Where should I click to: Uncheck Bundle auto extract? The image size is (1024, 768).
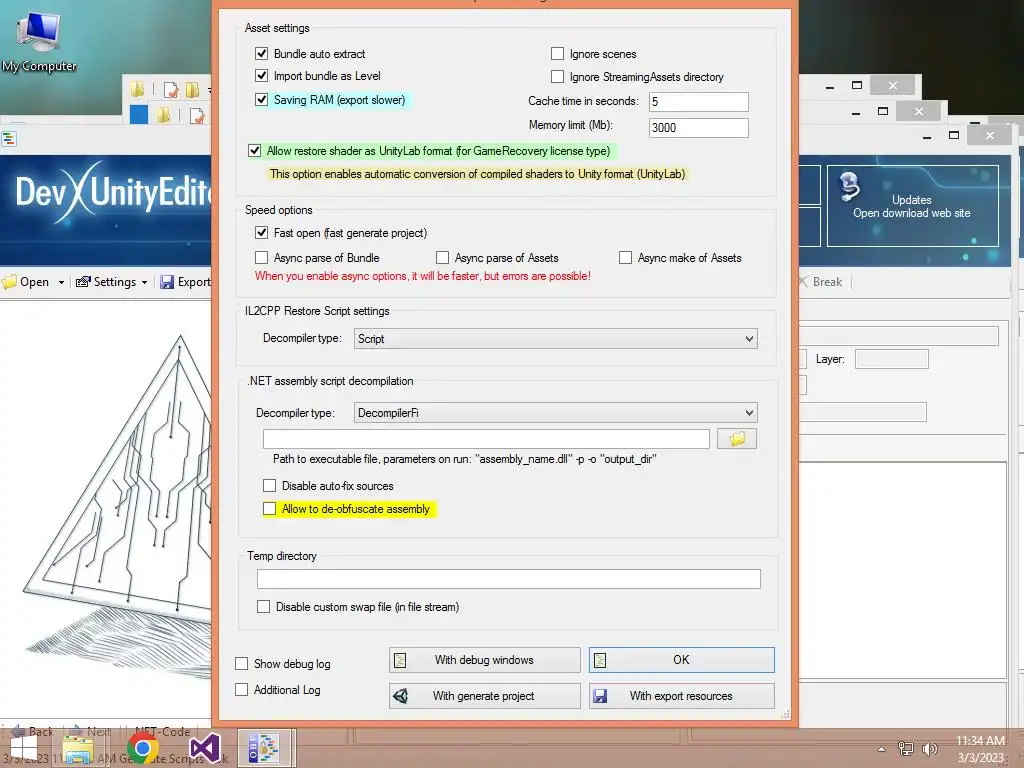click(262, 54)
